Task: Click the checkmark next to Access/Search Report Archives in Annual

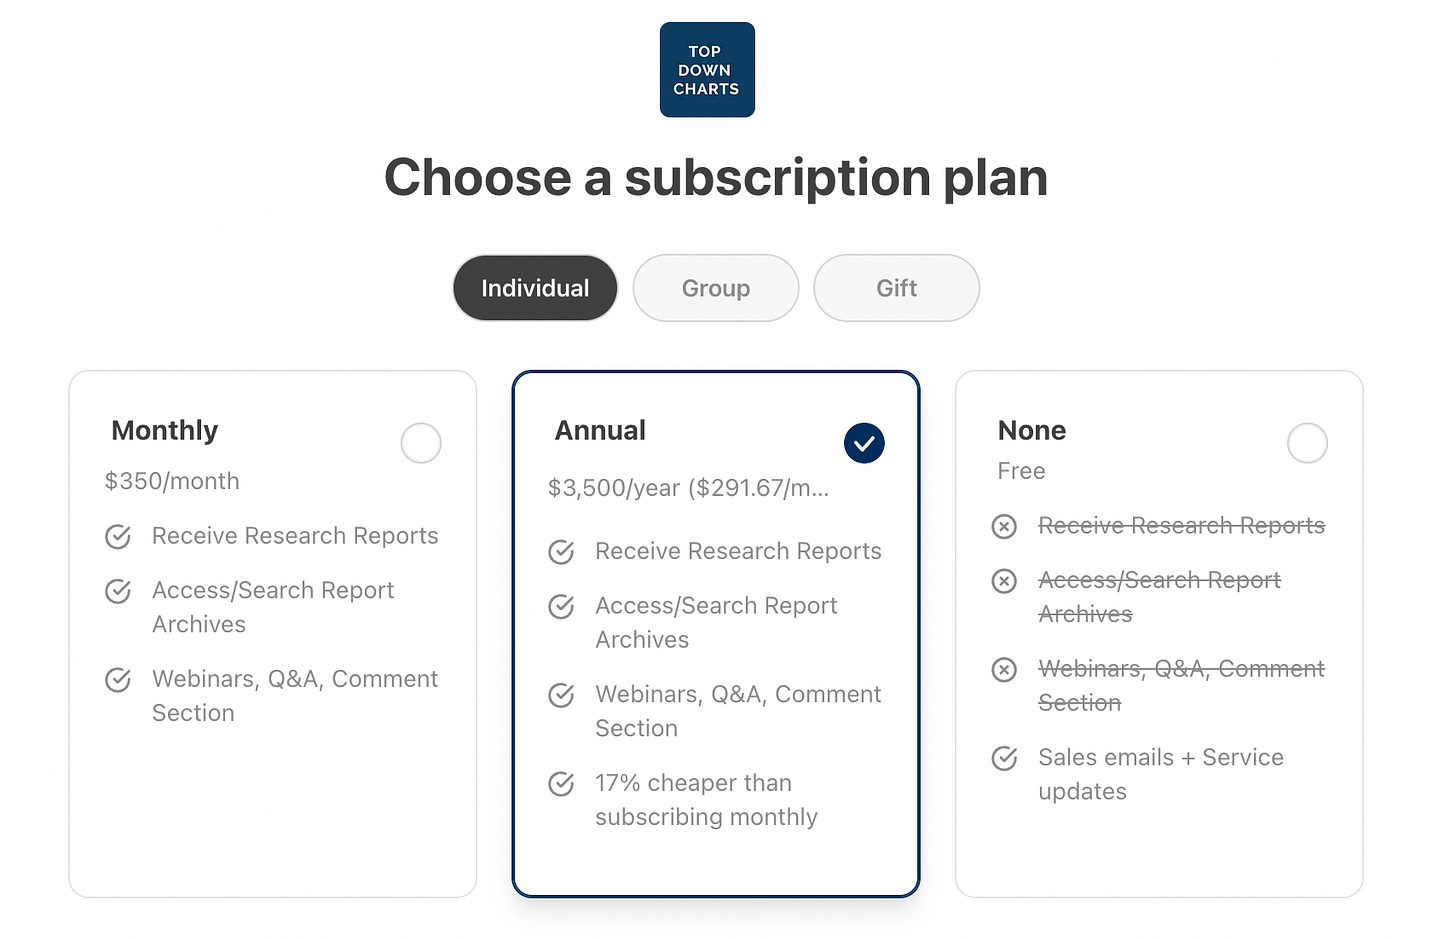Action: click(x=561, y=606)
